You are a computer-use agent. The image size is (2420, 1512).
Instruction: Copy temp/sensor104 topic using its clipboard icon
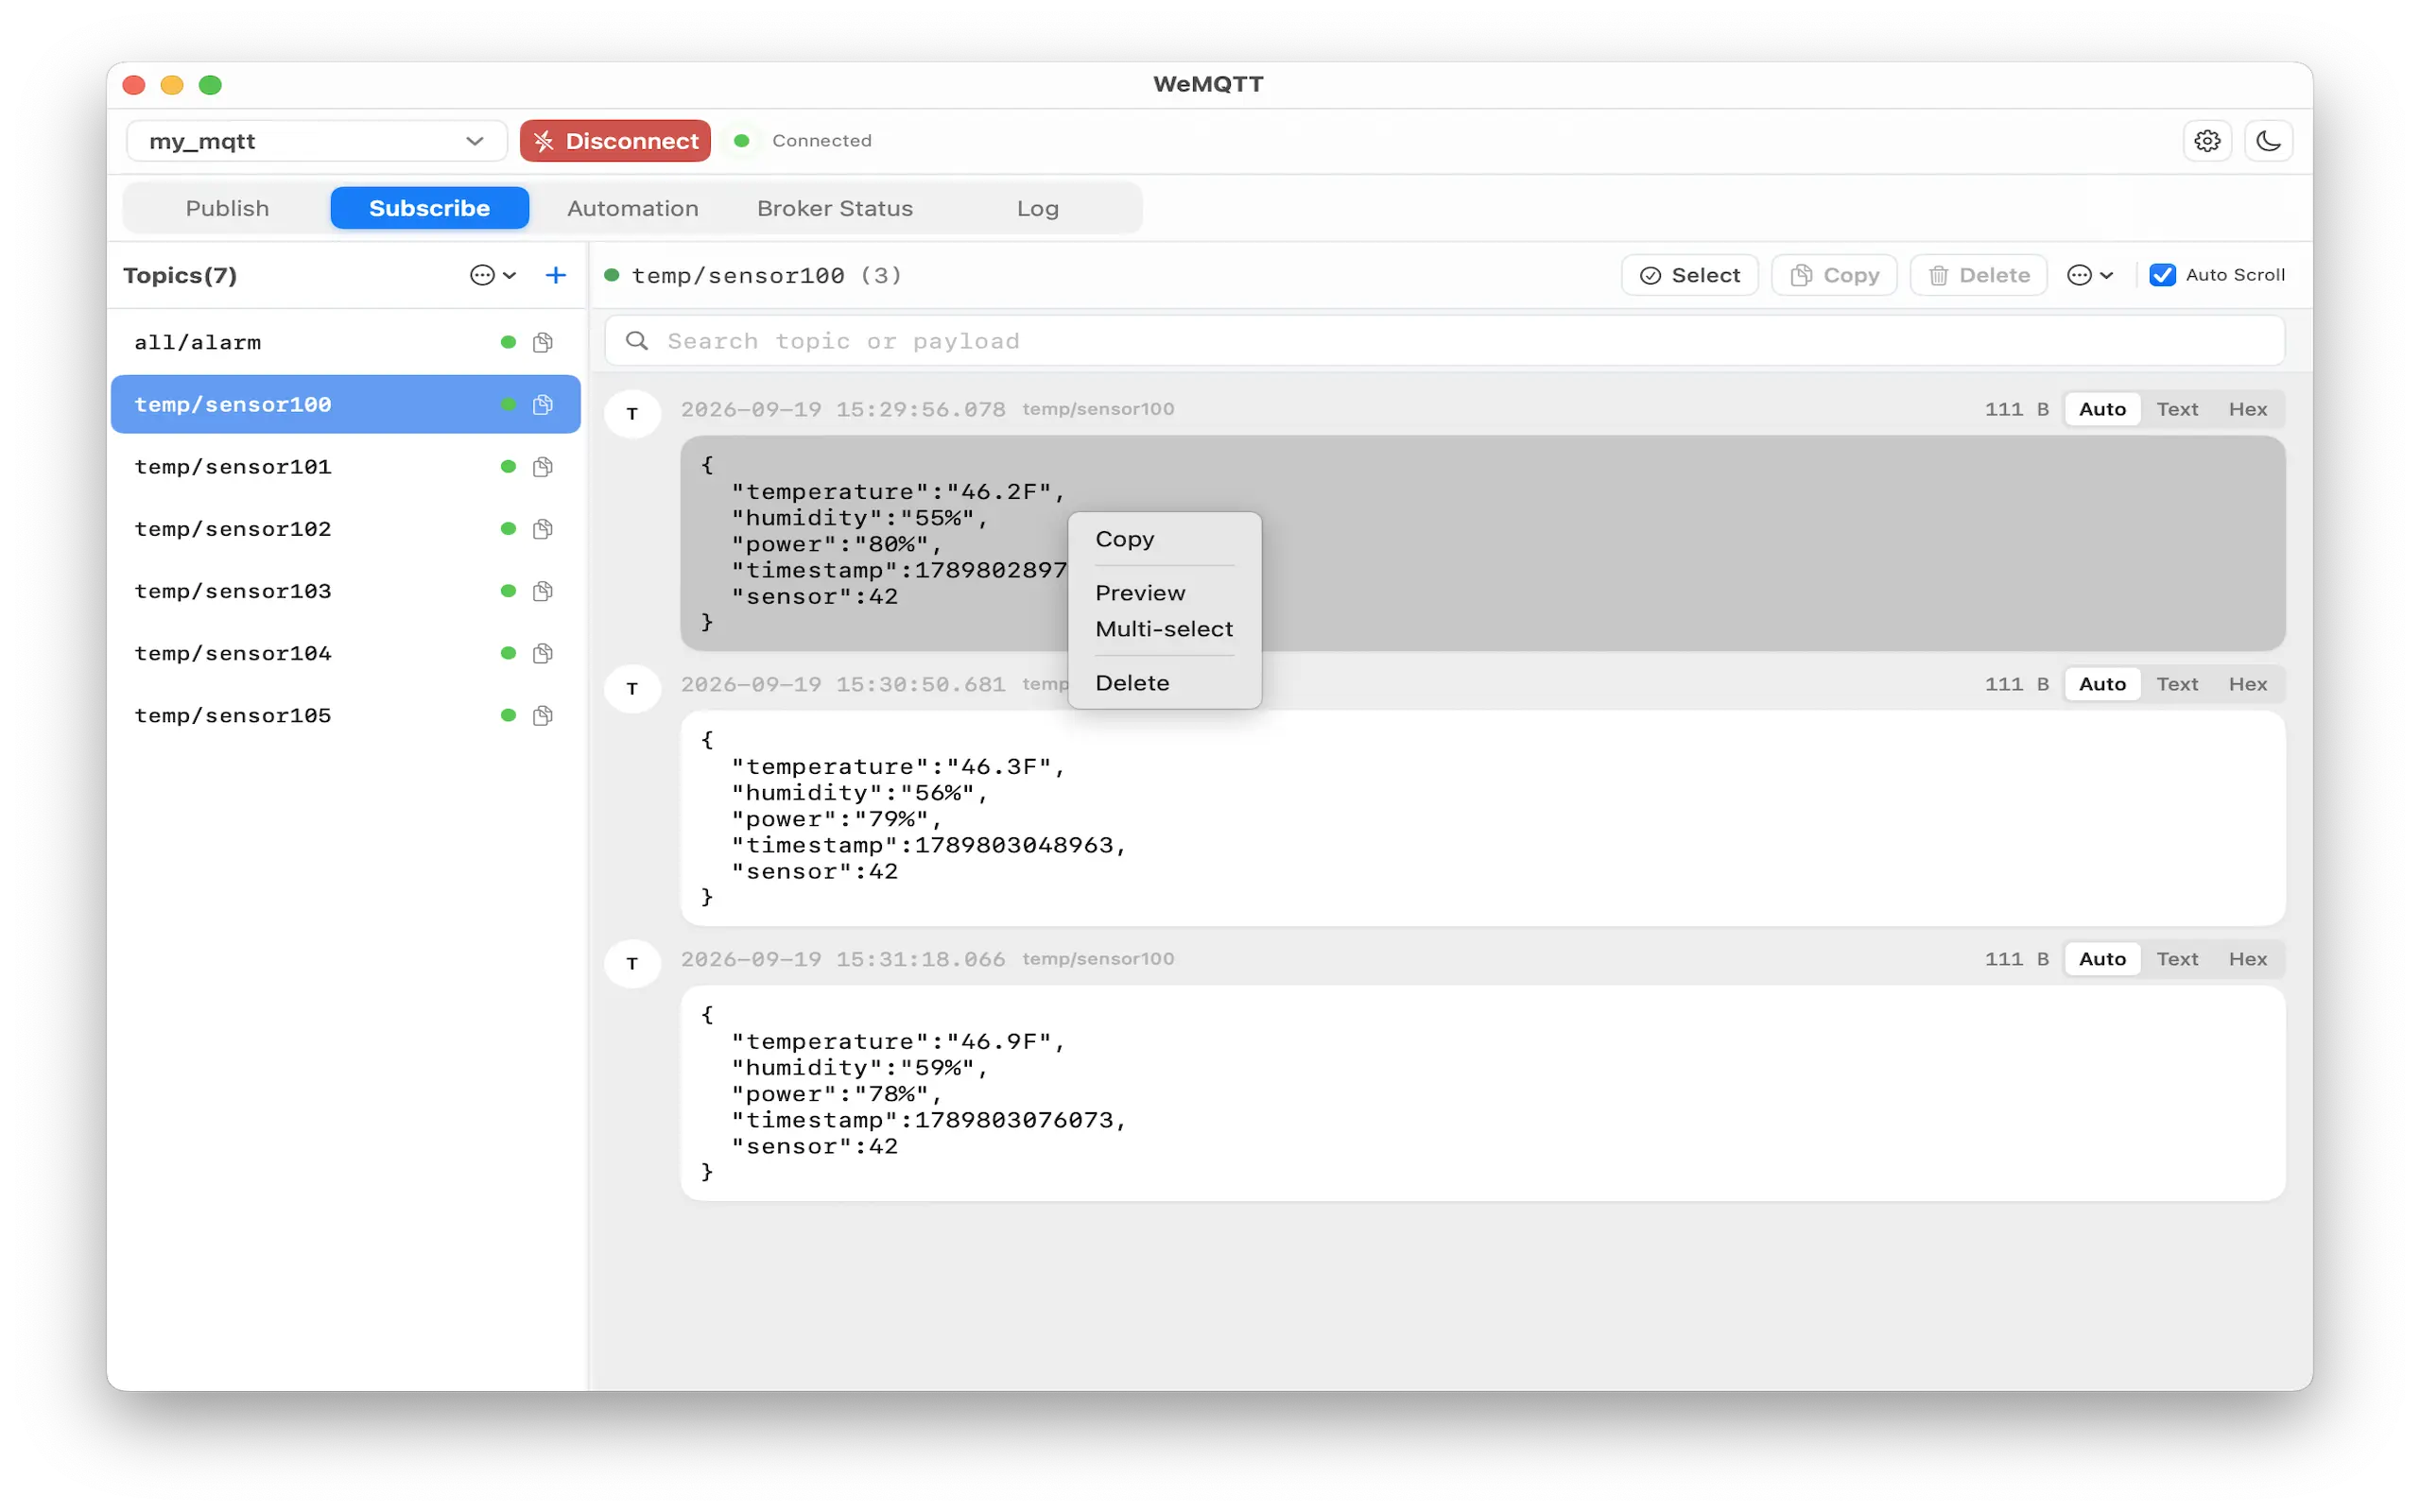pyautogui.click(x=543, y=653)
